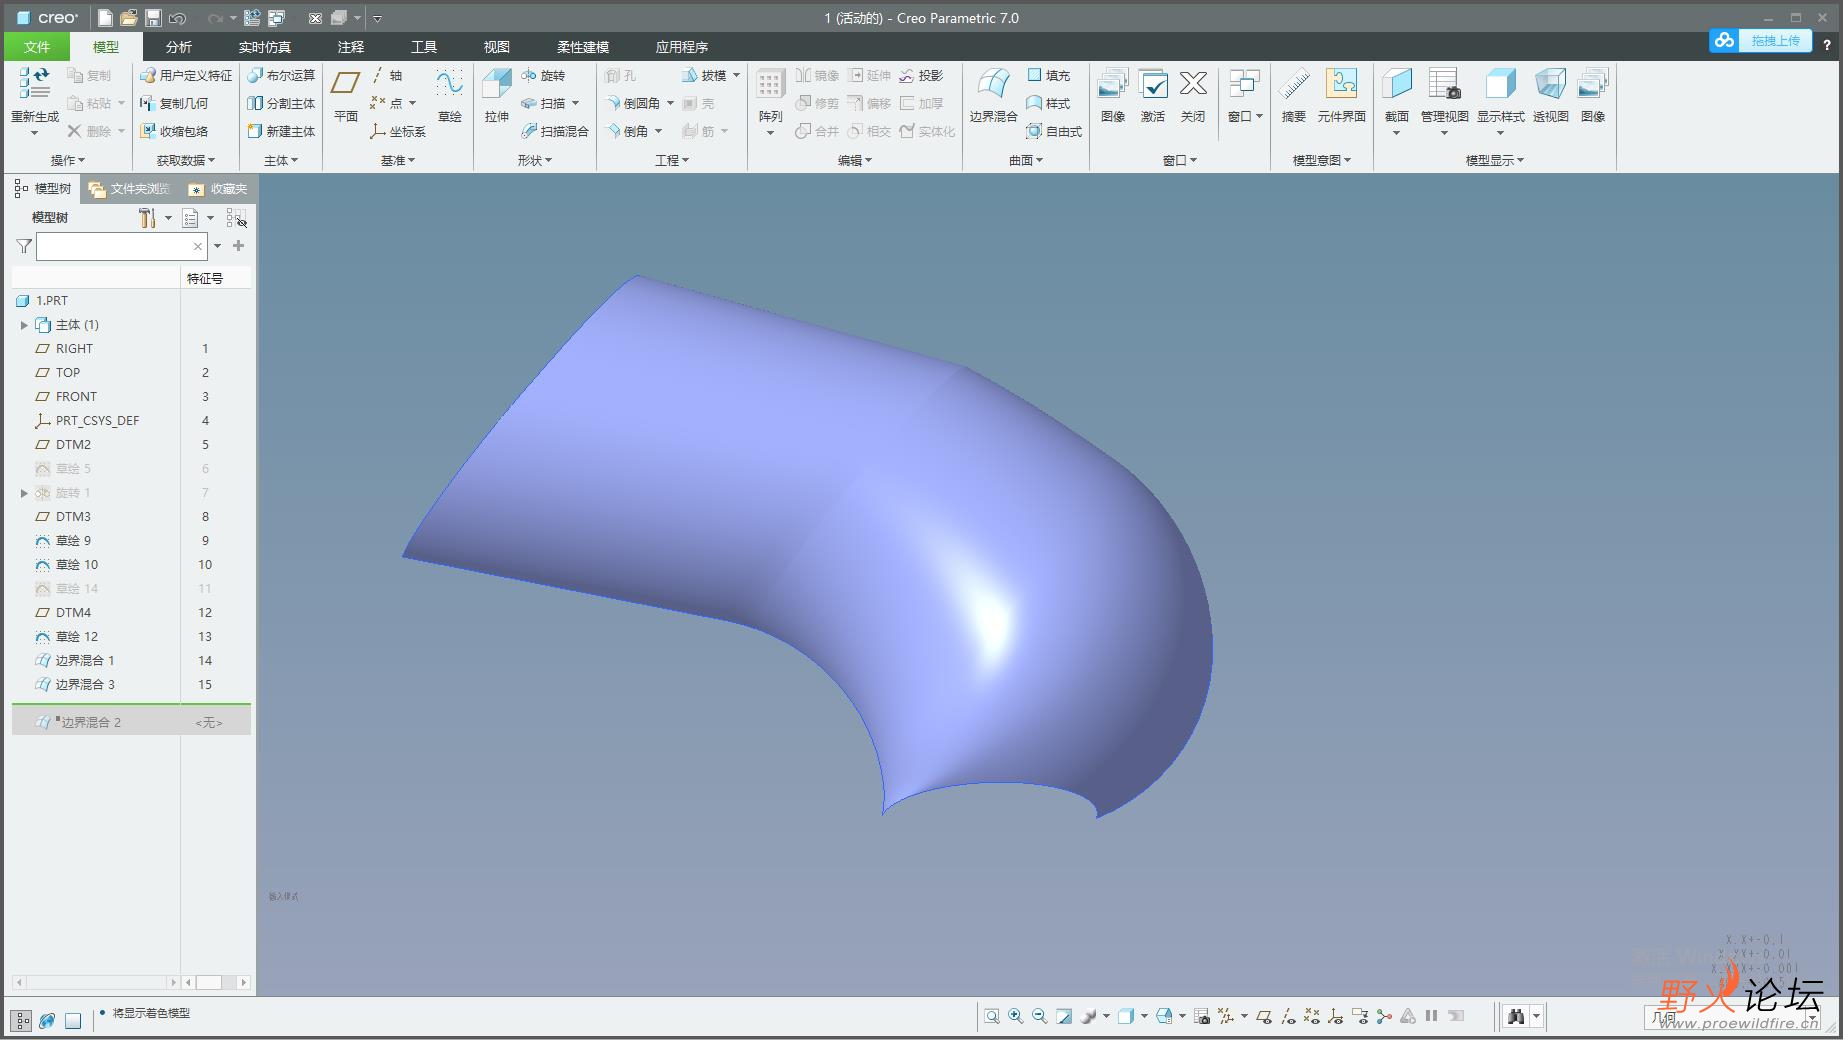1843x1040 pixels.
Task: Select the Revolve (旋转) tool
Action: pyautogui.click(x=543, y=75)
